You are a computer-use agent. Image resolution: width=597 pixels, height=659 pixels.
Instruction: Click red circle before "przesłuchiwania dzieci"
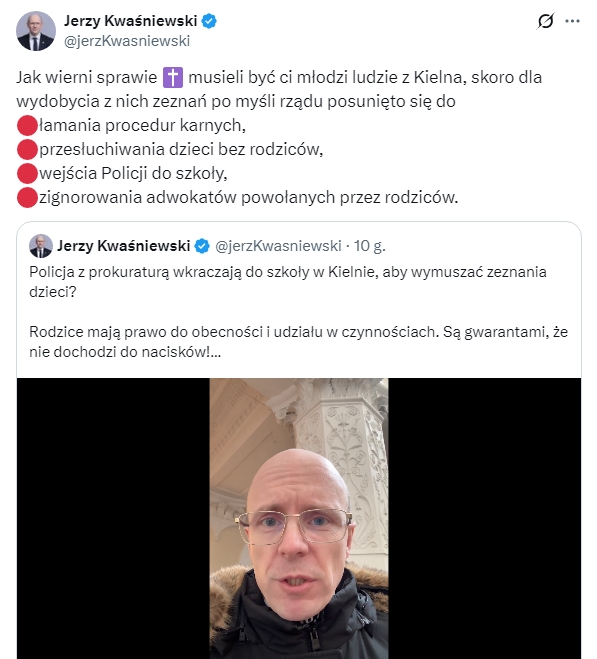point(27,150)
